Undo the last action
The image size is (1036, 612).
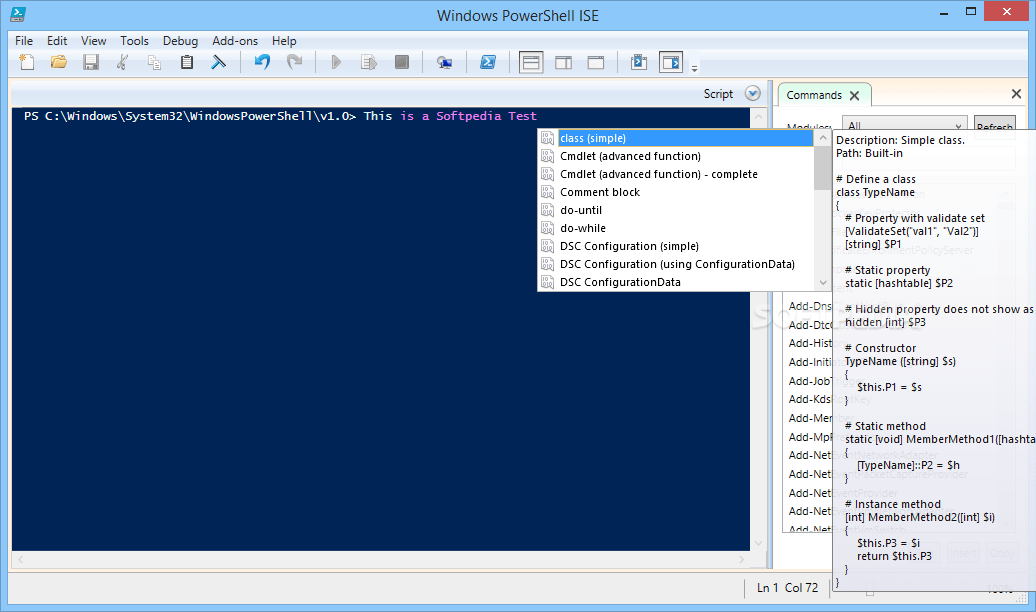coord(262,62)
